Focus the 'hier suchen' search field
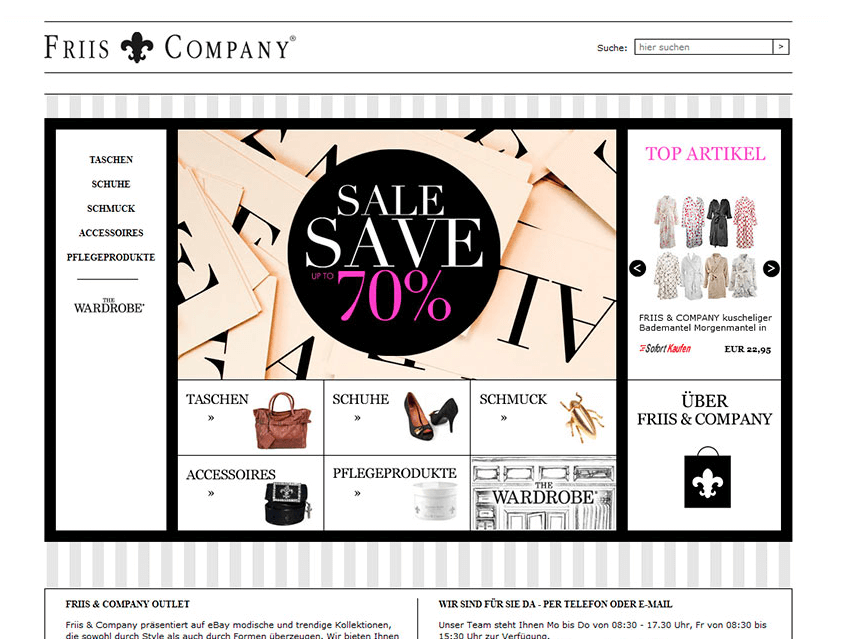This screenshot has height=639, width=852. click(x=703, y=47)
